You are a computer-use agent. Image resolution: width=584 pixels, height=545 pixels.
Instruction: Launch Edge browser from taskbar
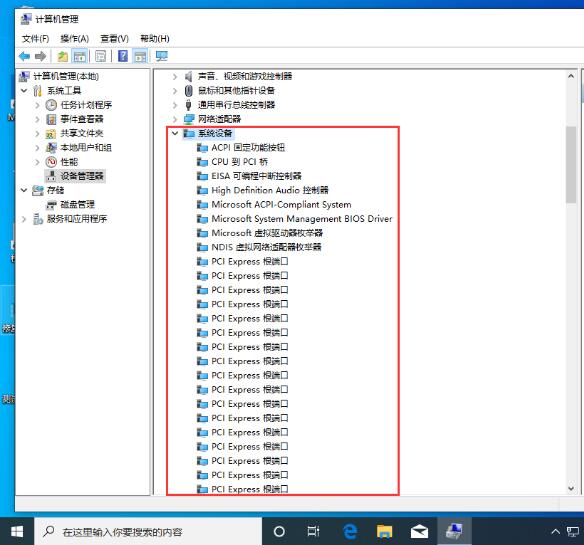pos(350,532)
